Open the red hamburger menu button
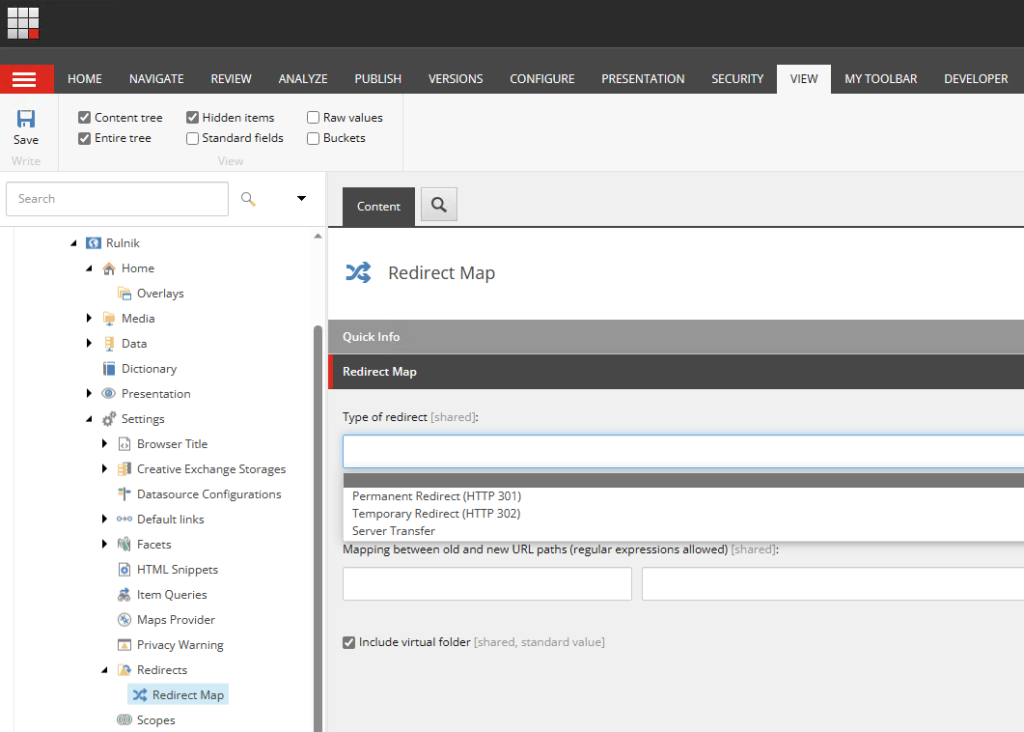 tap(26, 79)
